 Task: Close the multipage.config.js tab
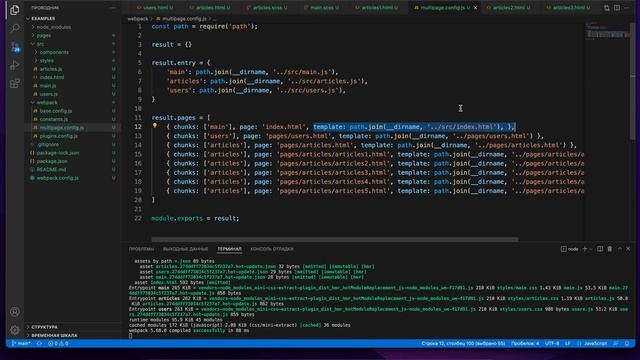coord(476,8)
